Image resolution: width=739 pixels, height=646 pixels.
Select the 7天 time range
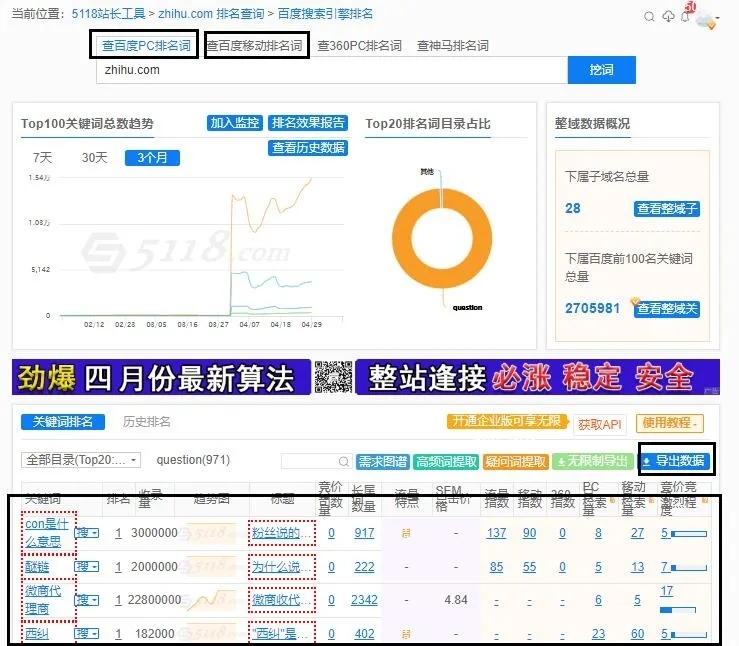pyautogui.click(x=42, y=157)
